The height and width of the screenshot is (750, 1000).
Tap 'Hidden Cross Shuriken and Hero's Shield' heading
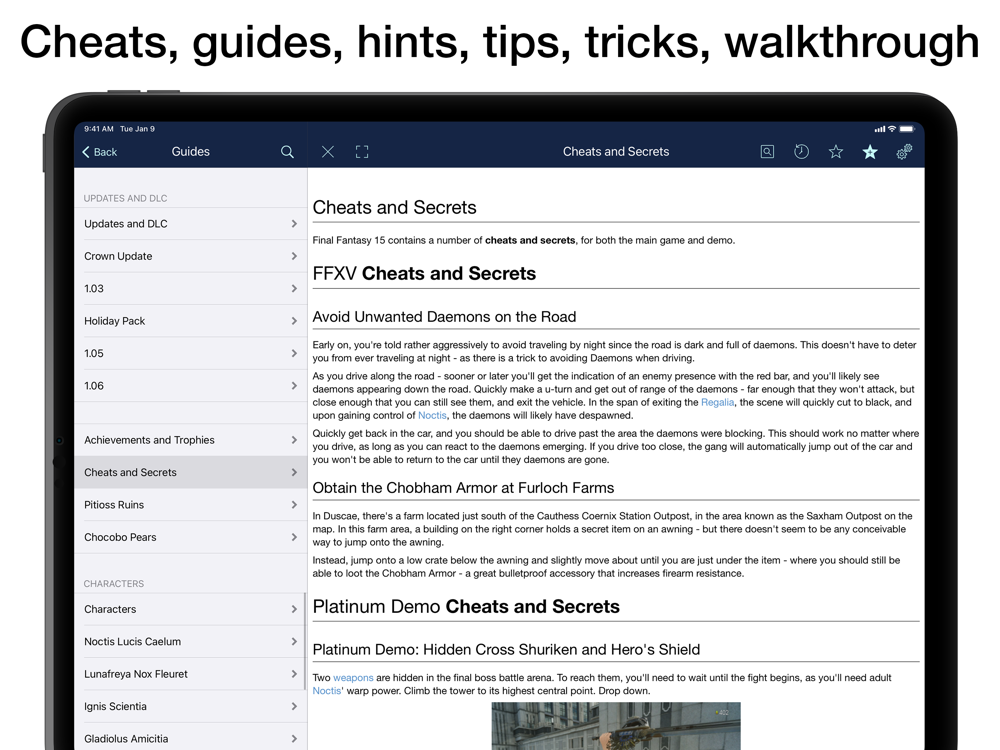506,650
